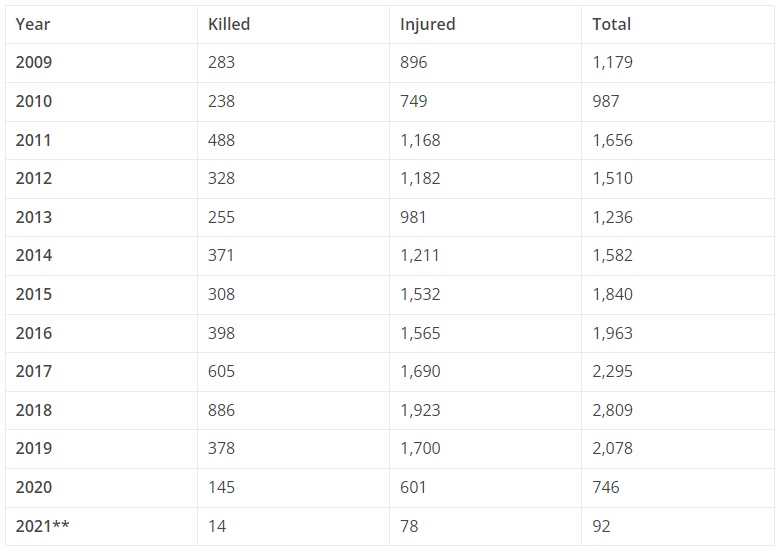
Task: Click the Injured column header
Action: coord(427,24)
